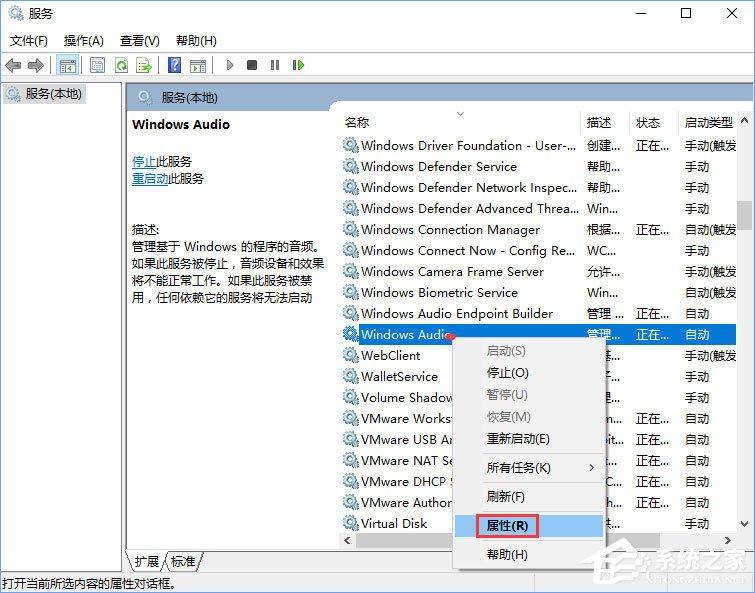Screen dimensions: 755x593
Task: Sort by the 名称 column header
Action: coord(460,122)
